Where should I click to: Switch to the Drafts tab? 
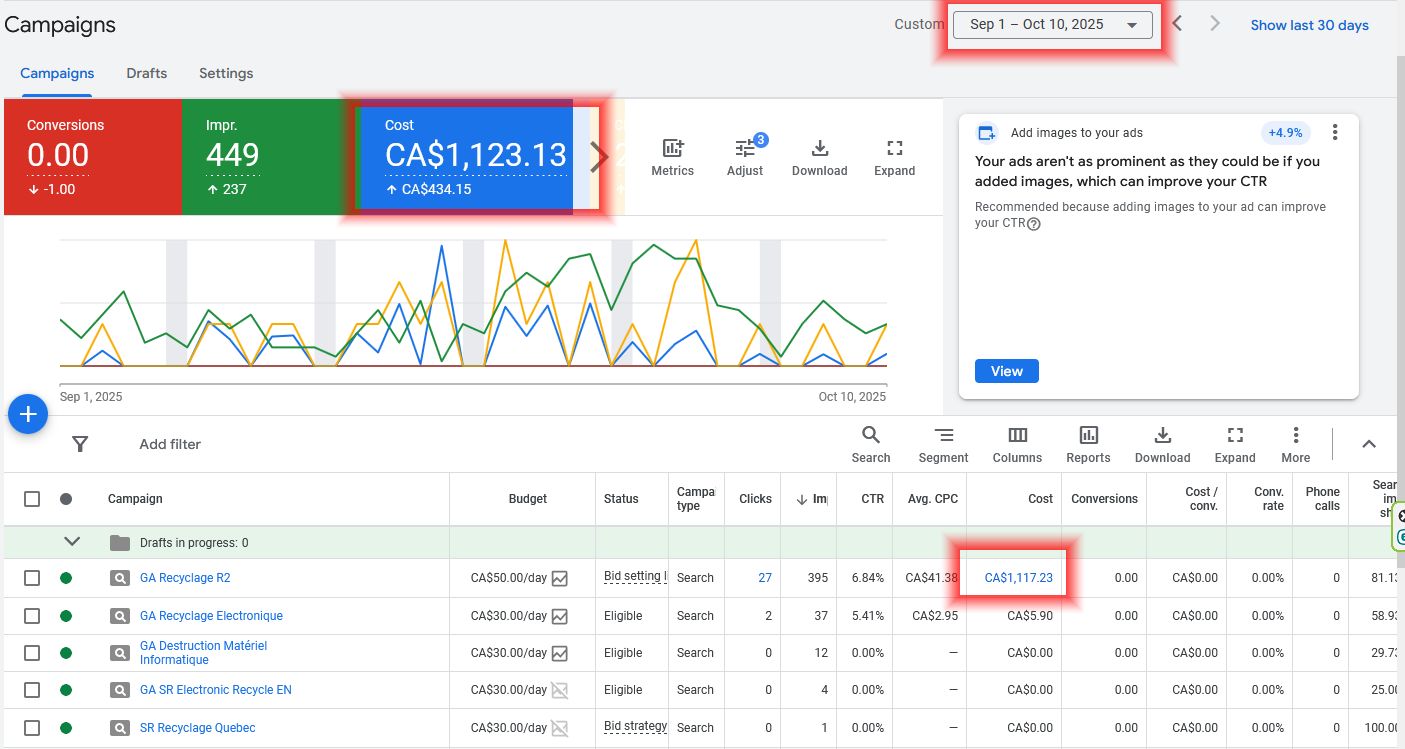tap(146, 73)
